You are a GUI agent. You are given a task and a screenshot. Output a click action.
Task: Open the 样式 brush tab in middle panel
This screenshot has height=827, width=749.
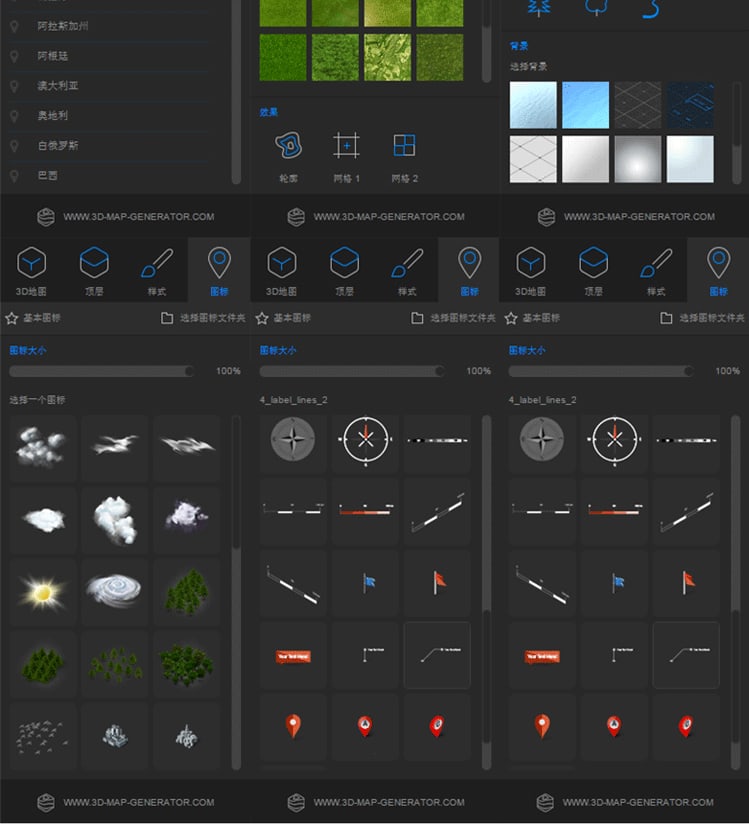tap(407, 270)
